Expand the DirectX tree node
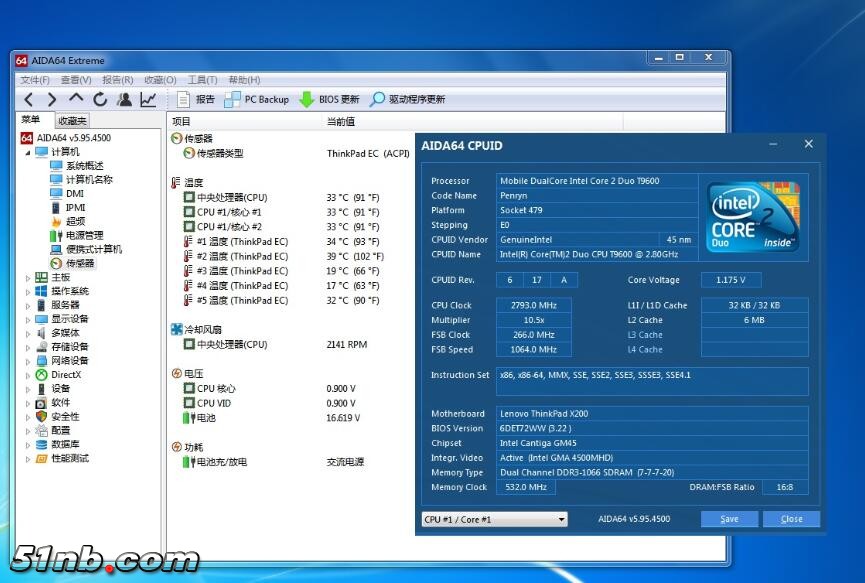The width and height of the screenshot is (865, 583). point(28,375)
